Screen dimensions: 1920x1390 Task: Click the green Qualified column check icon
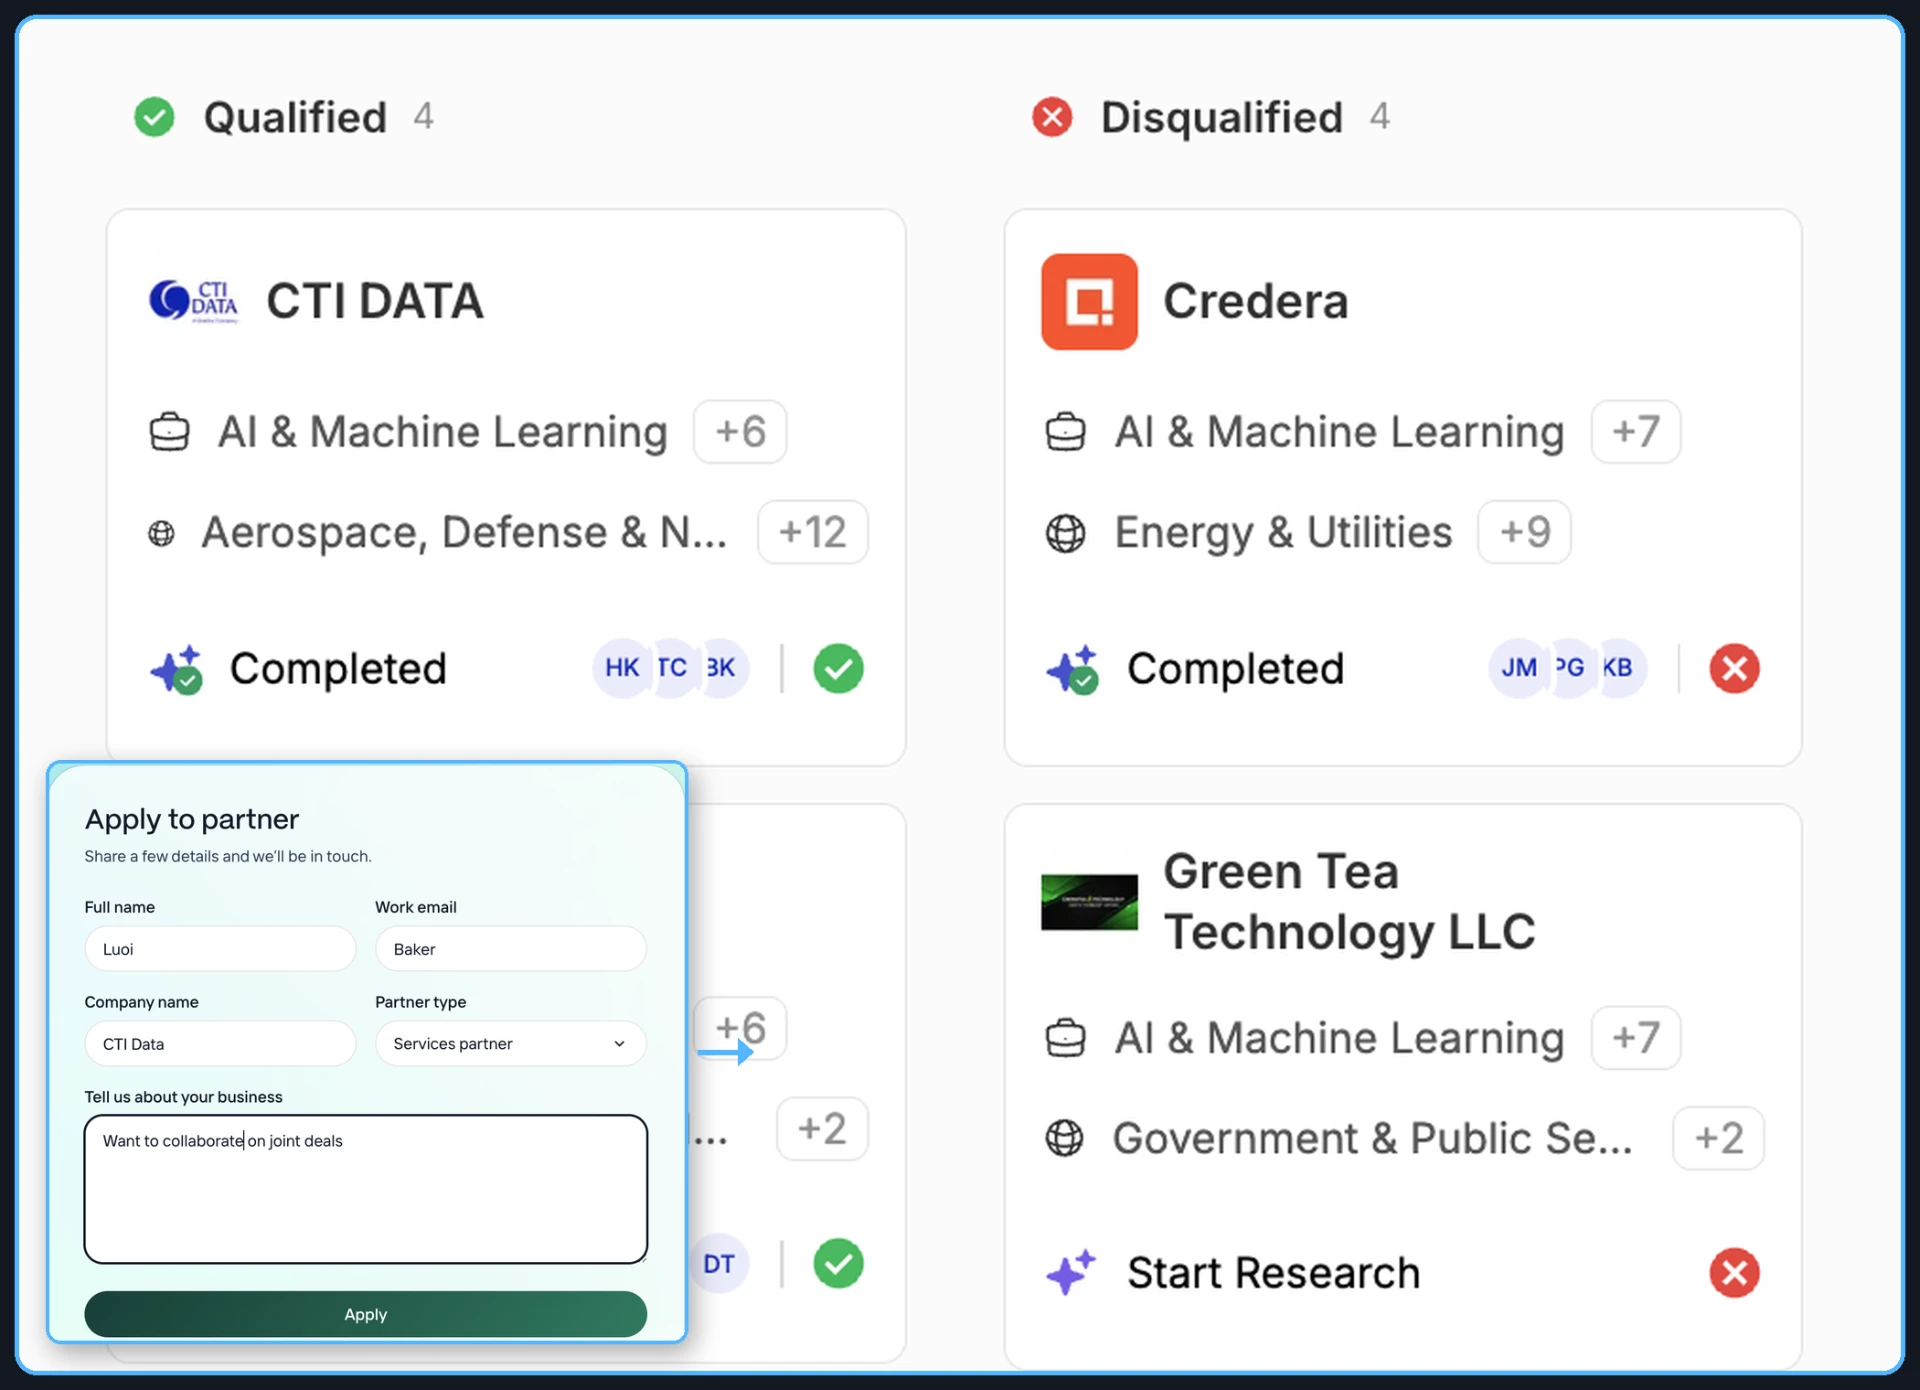point(154,117)
